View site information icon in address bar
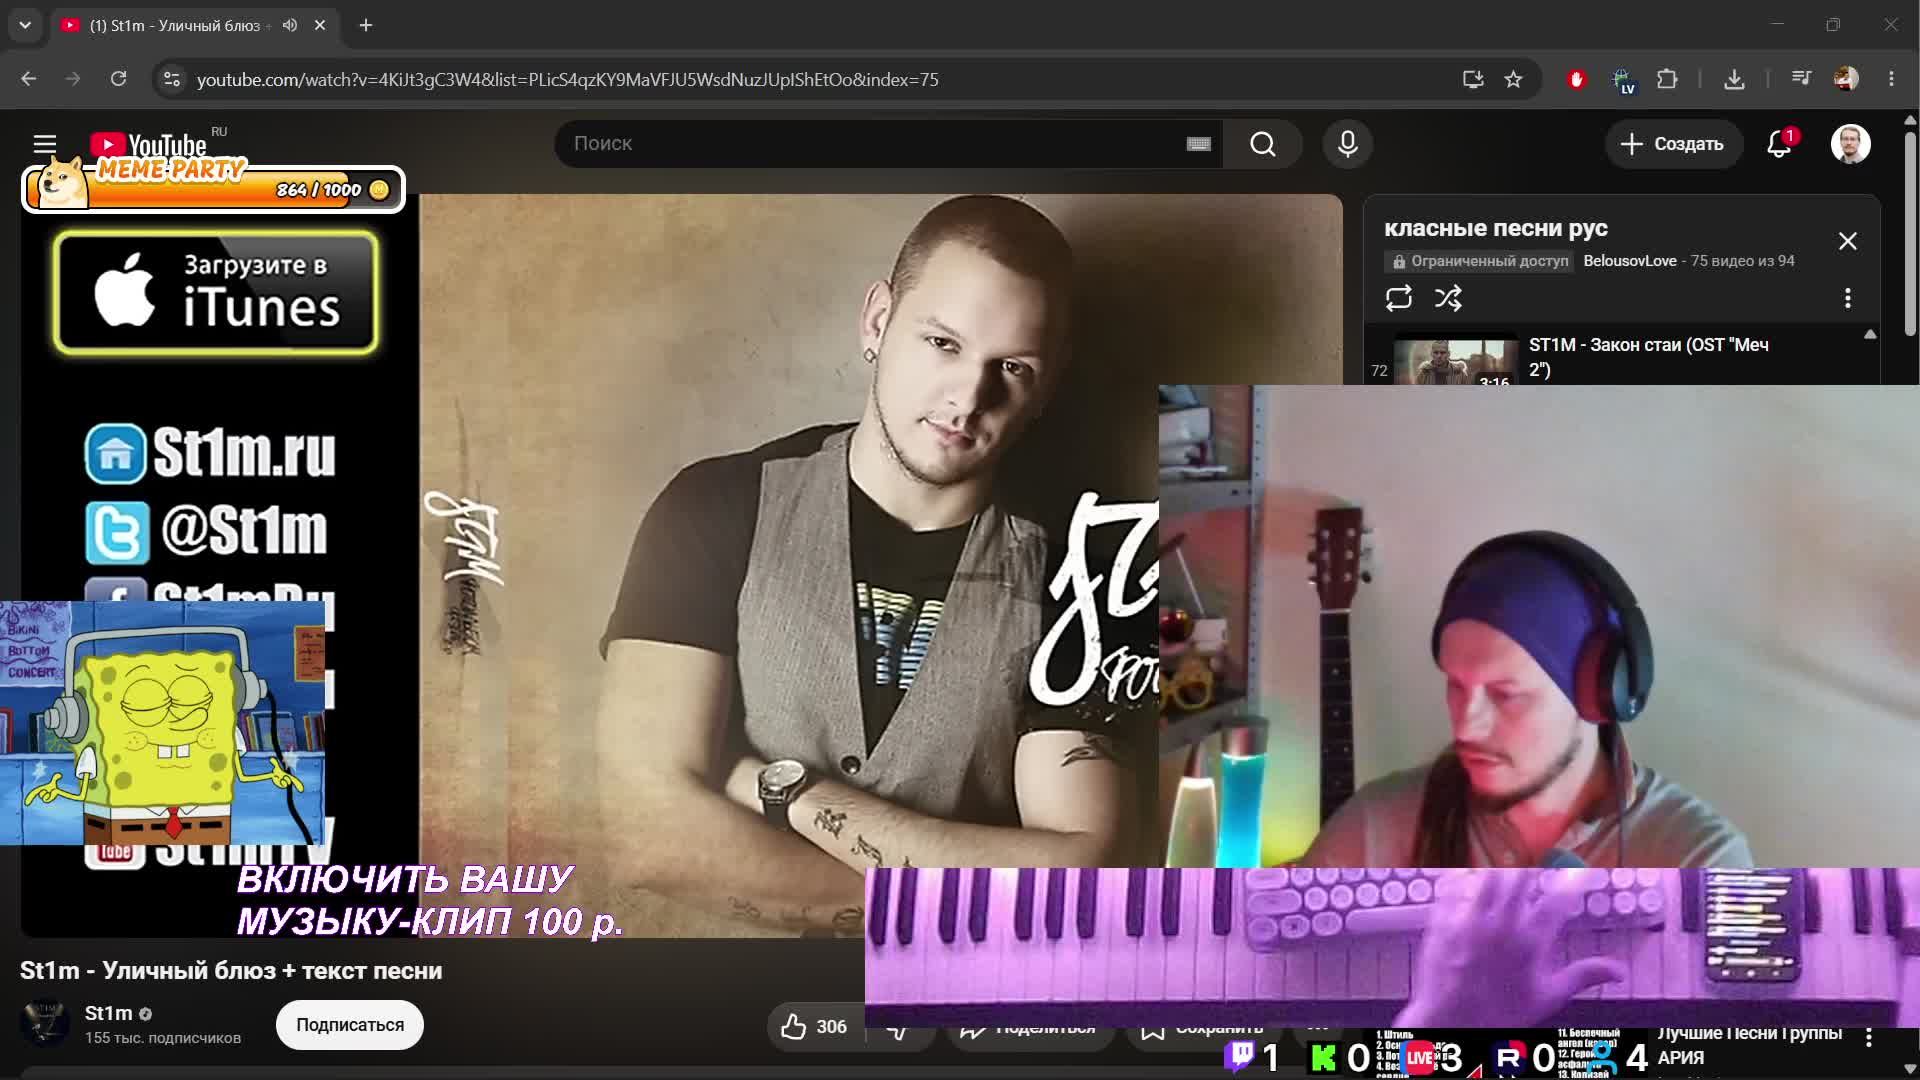The image size is (1920, 1080). pyautogui.click(x=172, y=79)
